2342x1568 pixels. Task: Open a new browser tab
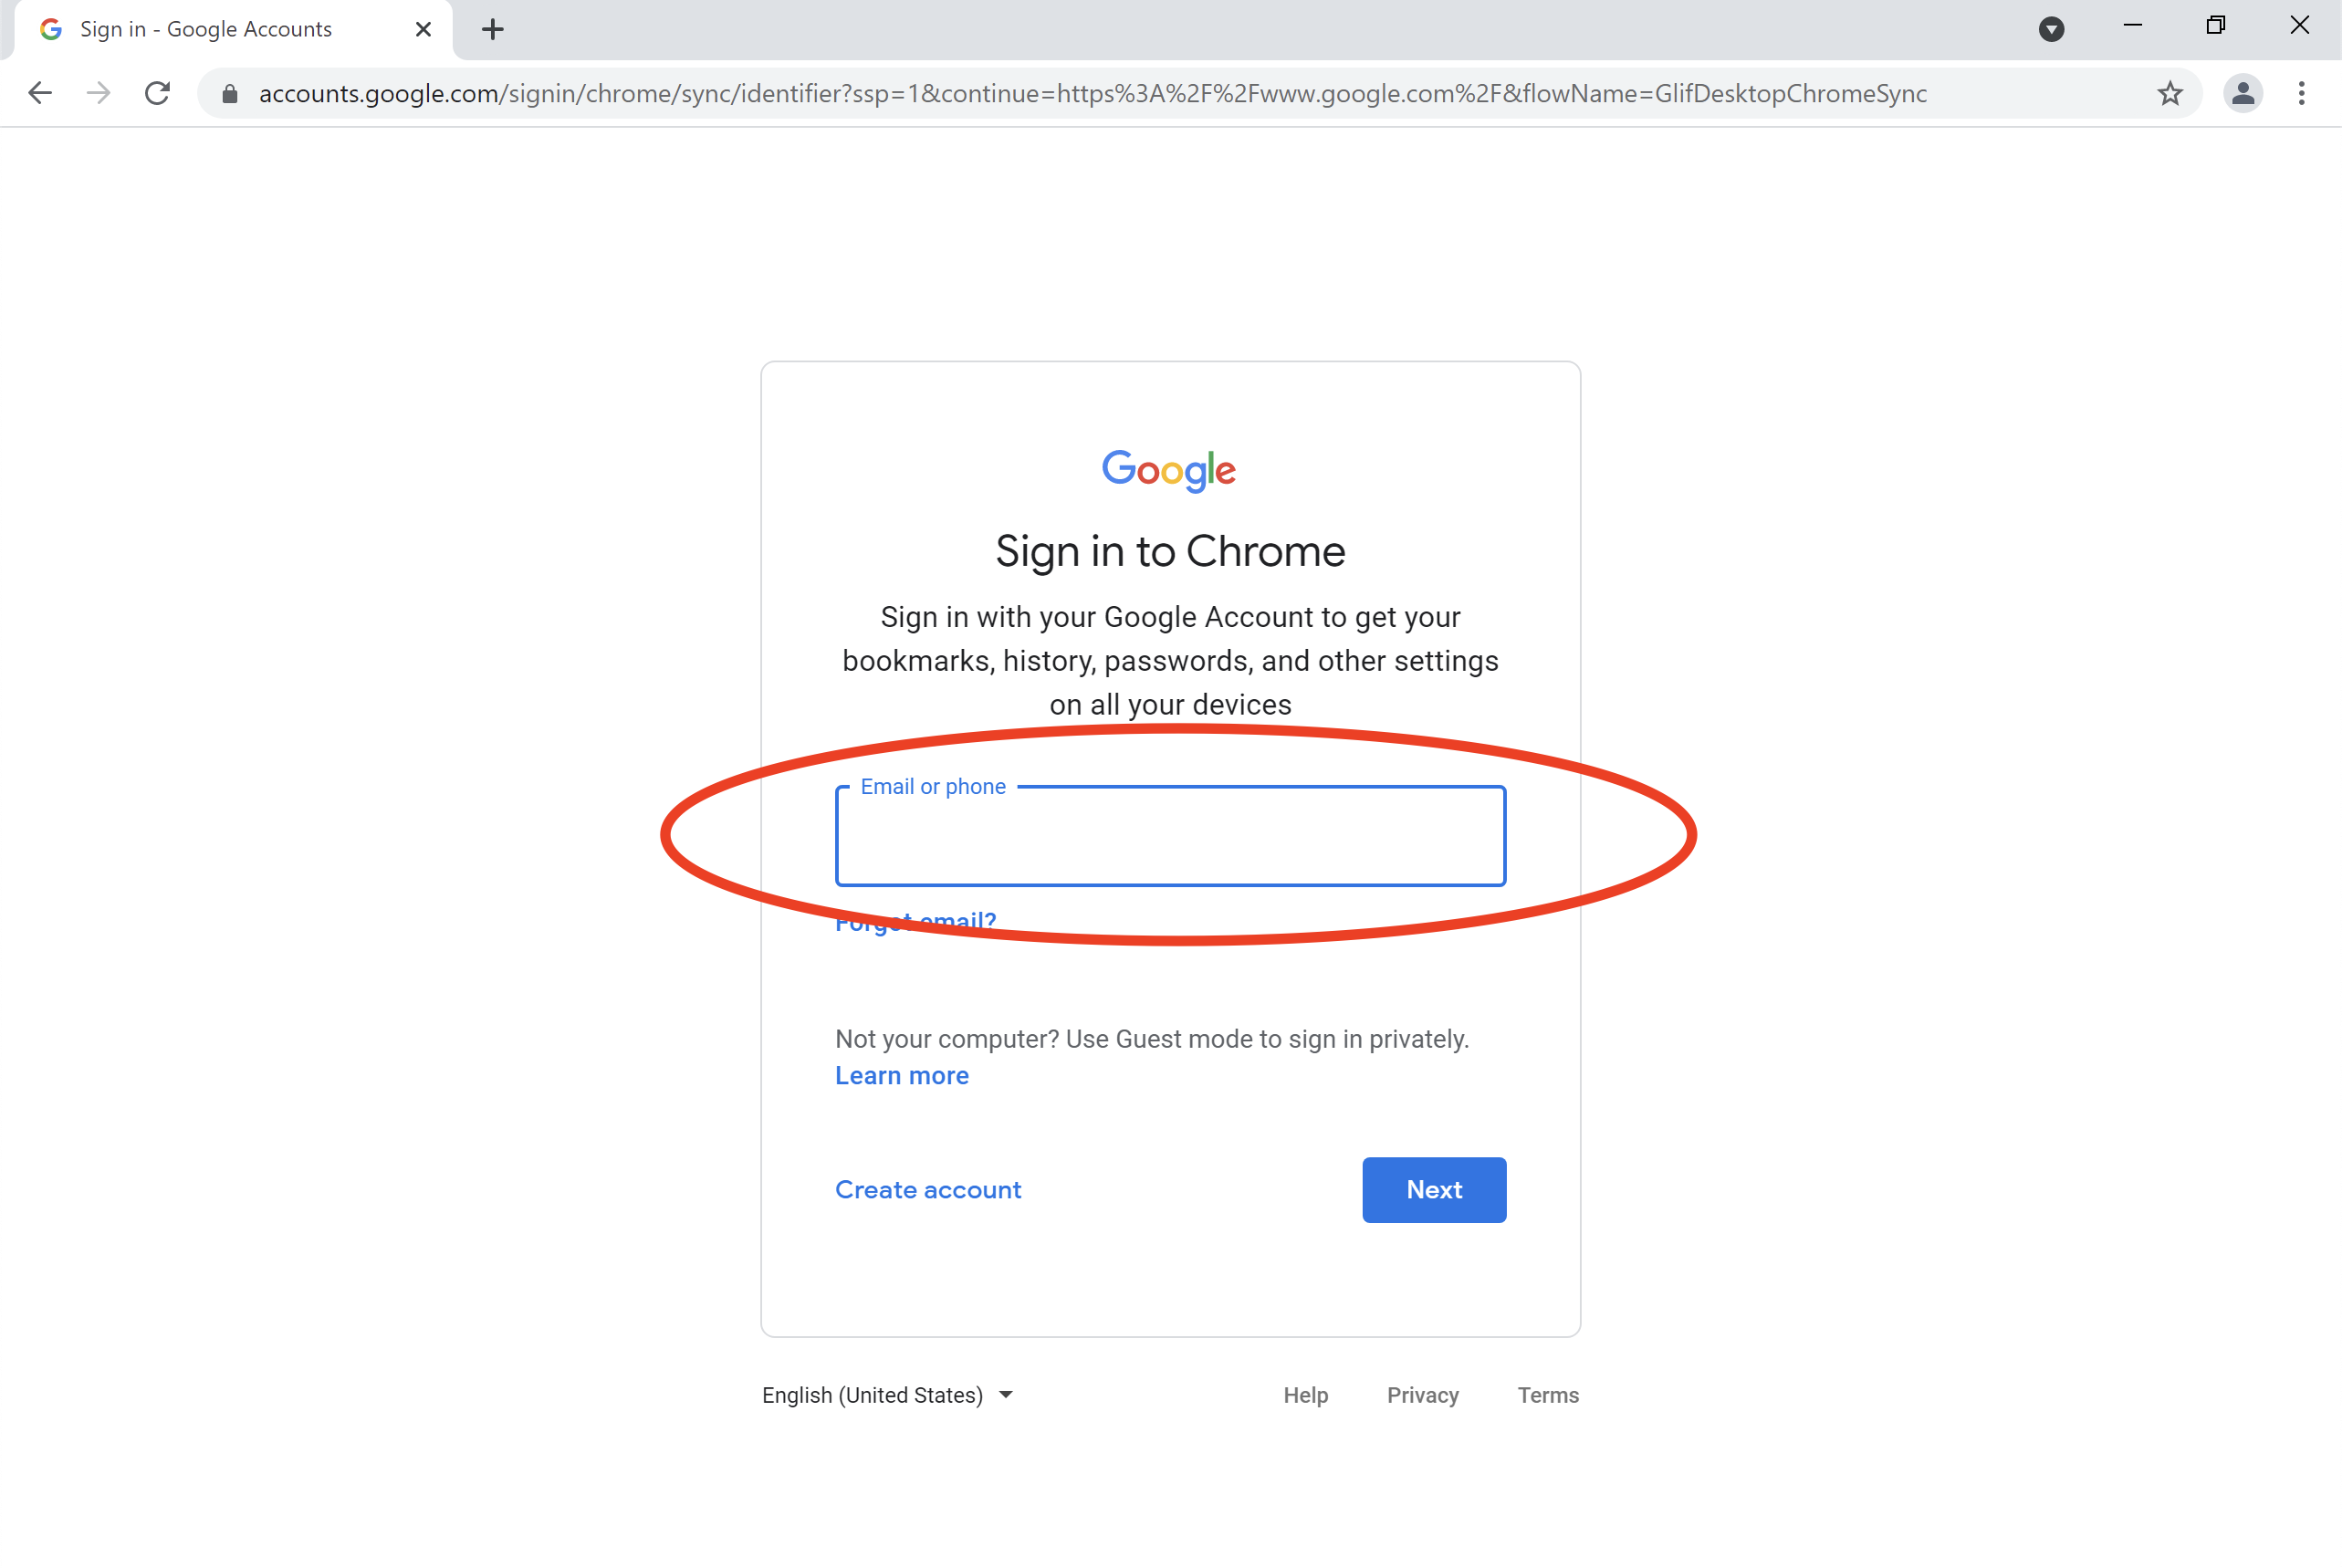pyautogui.click(x=492, y=29)
